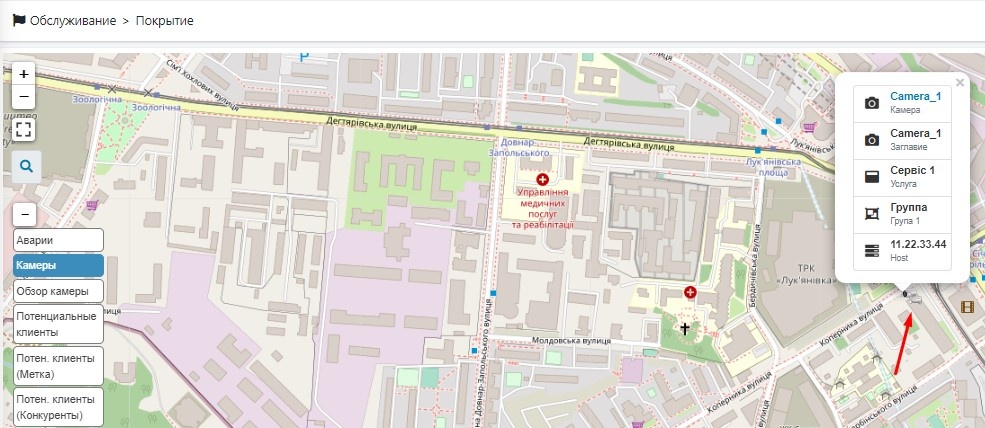Click hospital marker above Управління медичних послуг

543,180
